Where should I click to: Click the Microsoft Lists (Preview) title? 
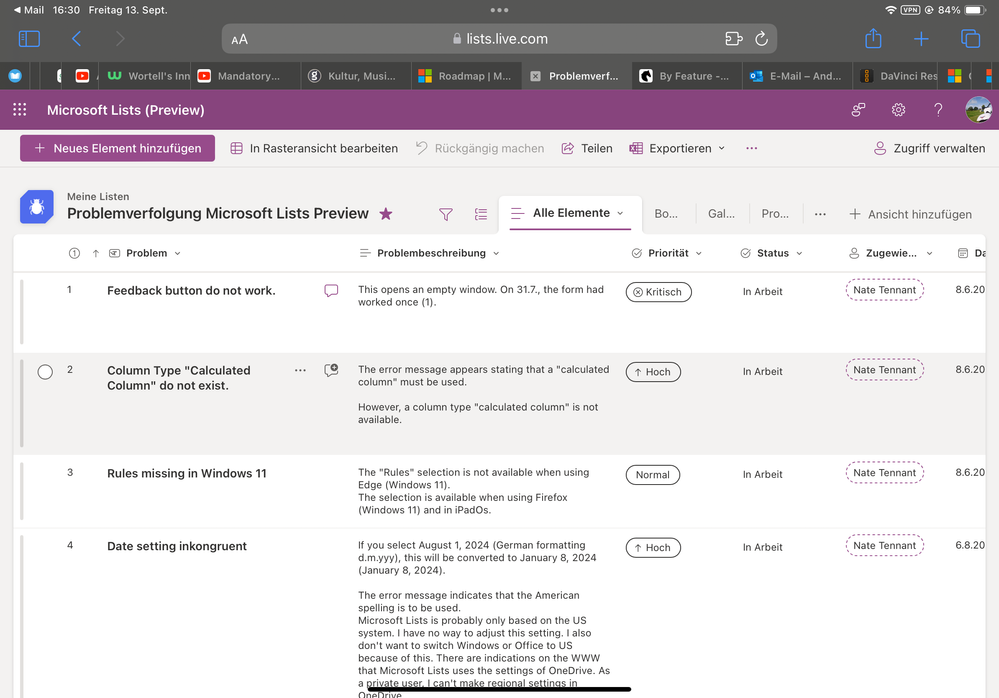point(126,110)
